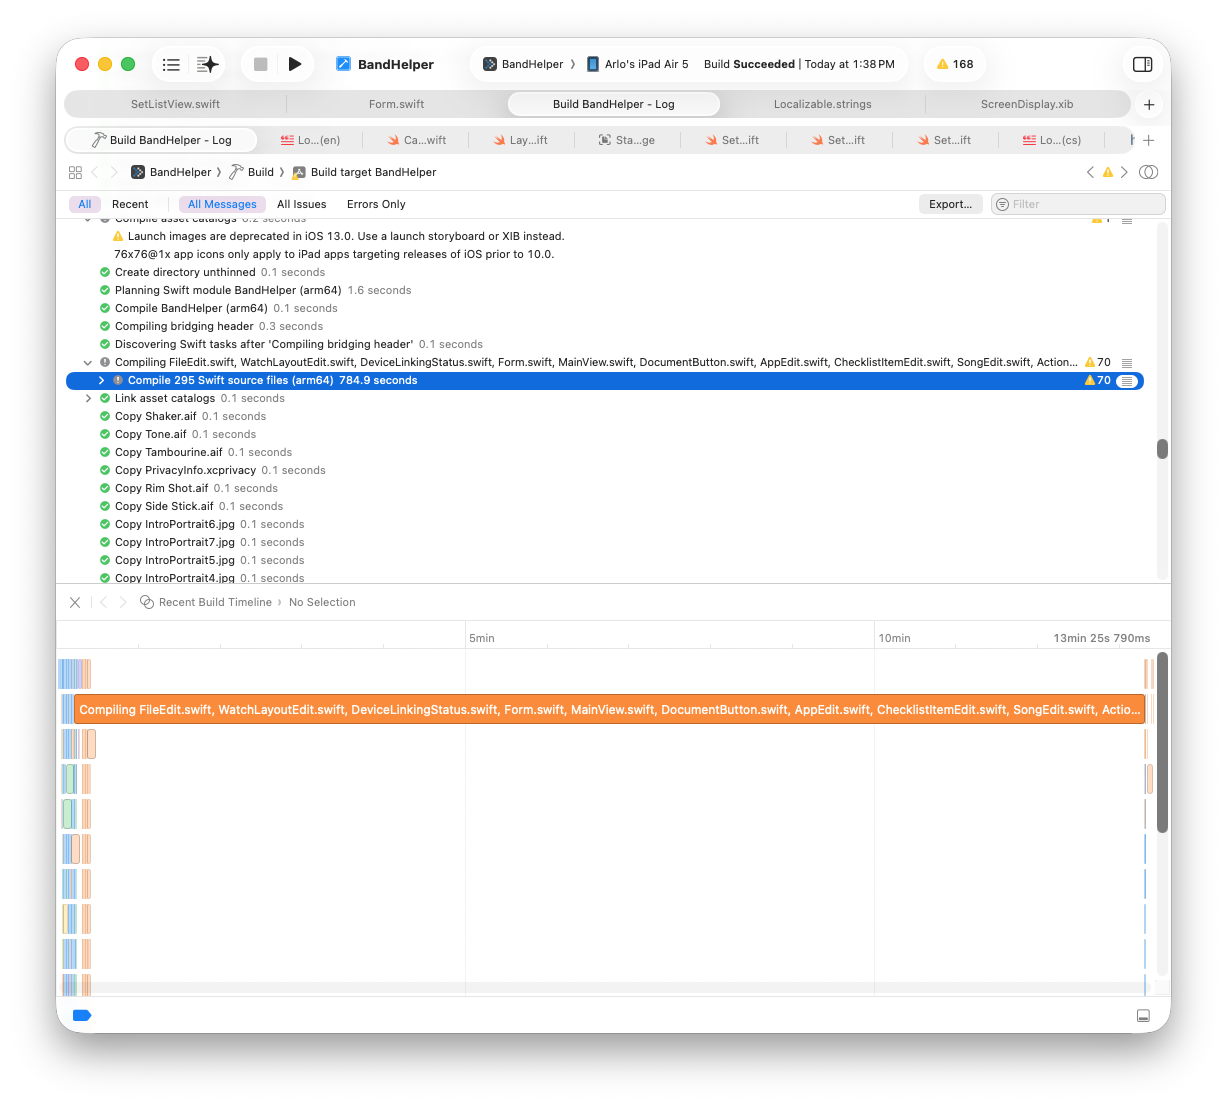Click the warning count 168 indicator
The width and height of the screenshot is (1227, 1107).
coord(955,64)
